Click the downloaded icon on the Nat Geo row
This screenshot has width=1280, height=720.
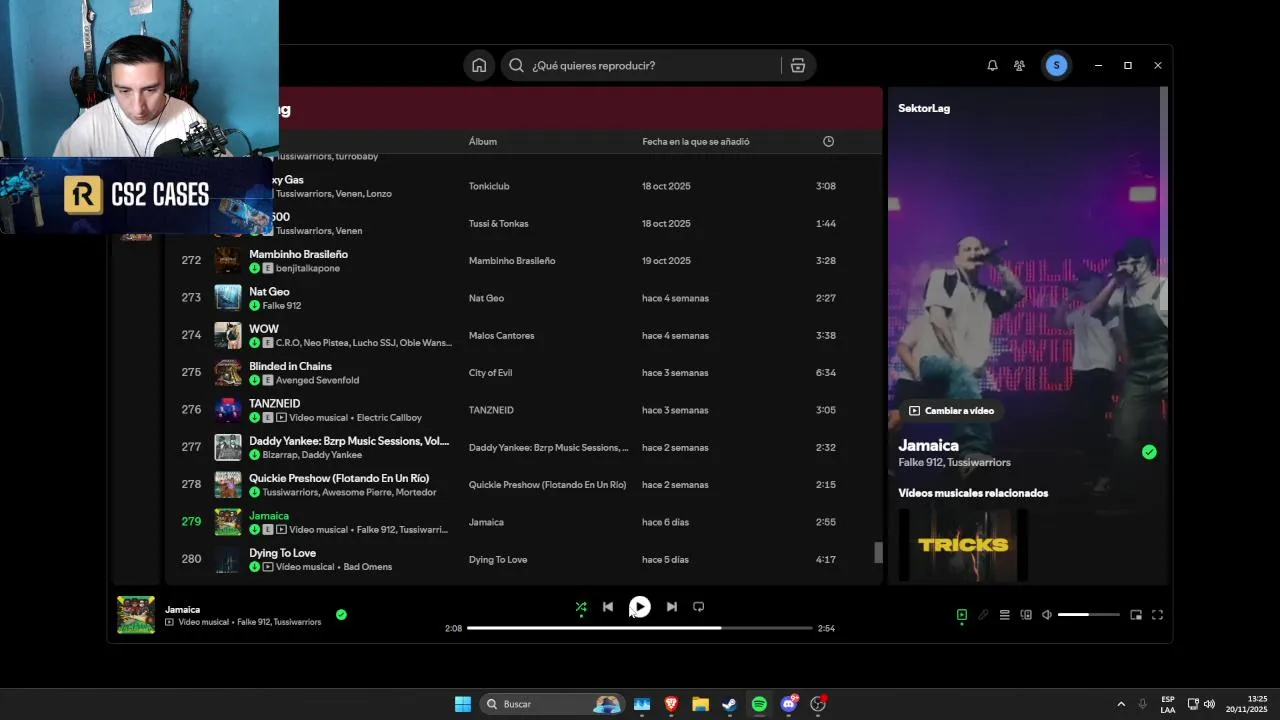(255, 306)
